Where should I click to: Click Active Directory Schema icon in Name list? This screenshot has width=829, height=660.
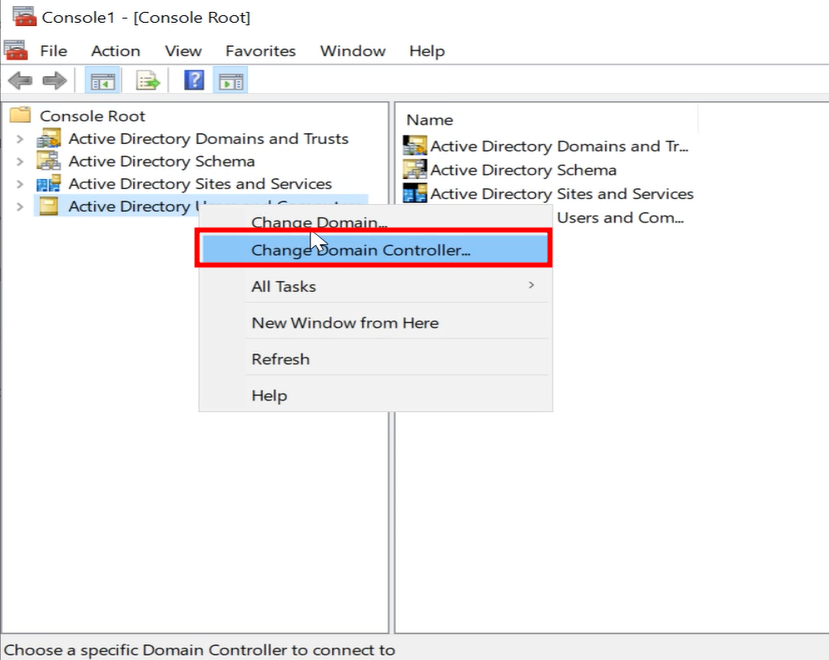point(414,170)
